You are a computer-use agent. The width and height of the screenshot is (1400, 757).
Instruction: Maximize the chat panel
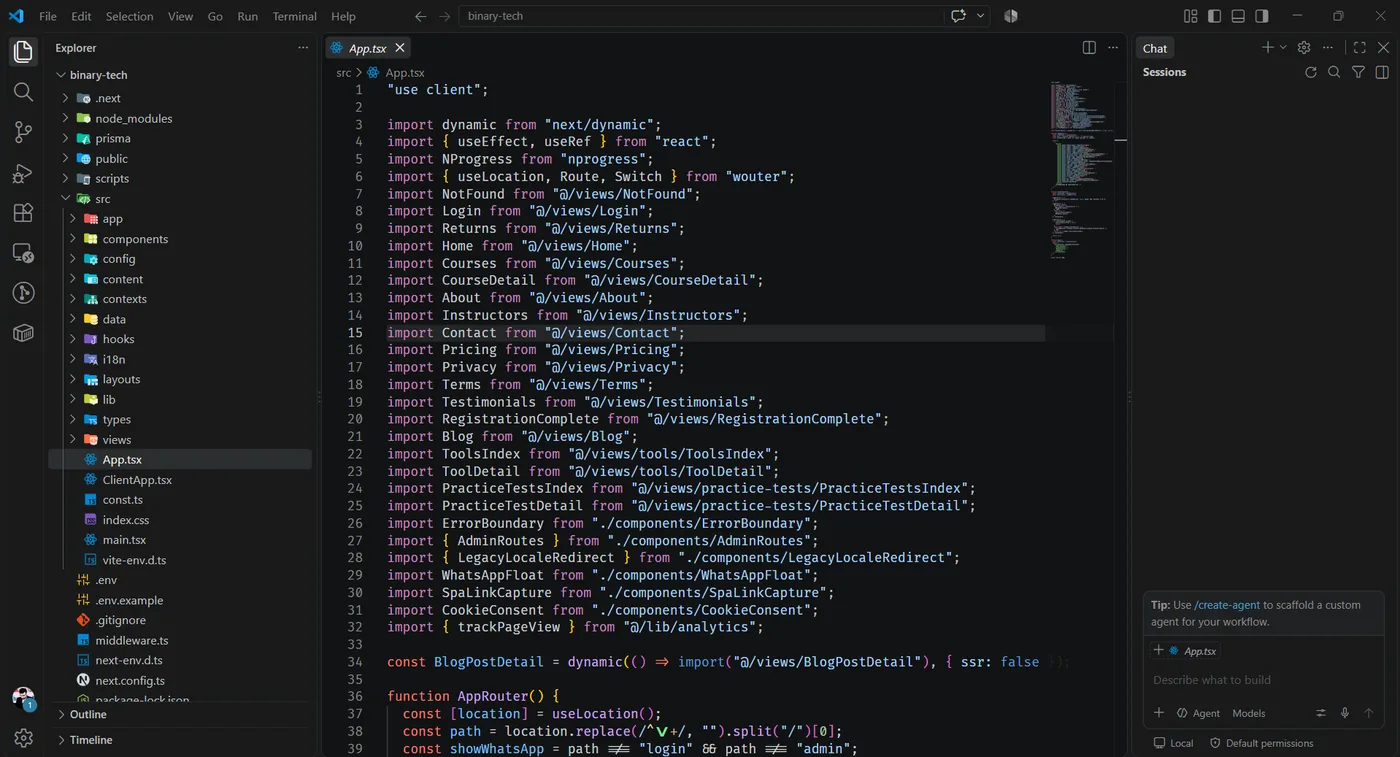pos(1359,48)
